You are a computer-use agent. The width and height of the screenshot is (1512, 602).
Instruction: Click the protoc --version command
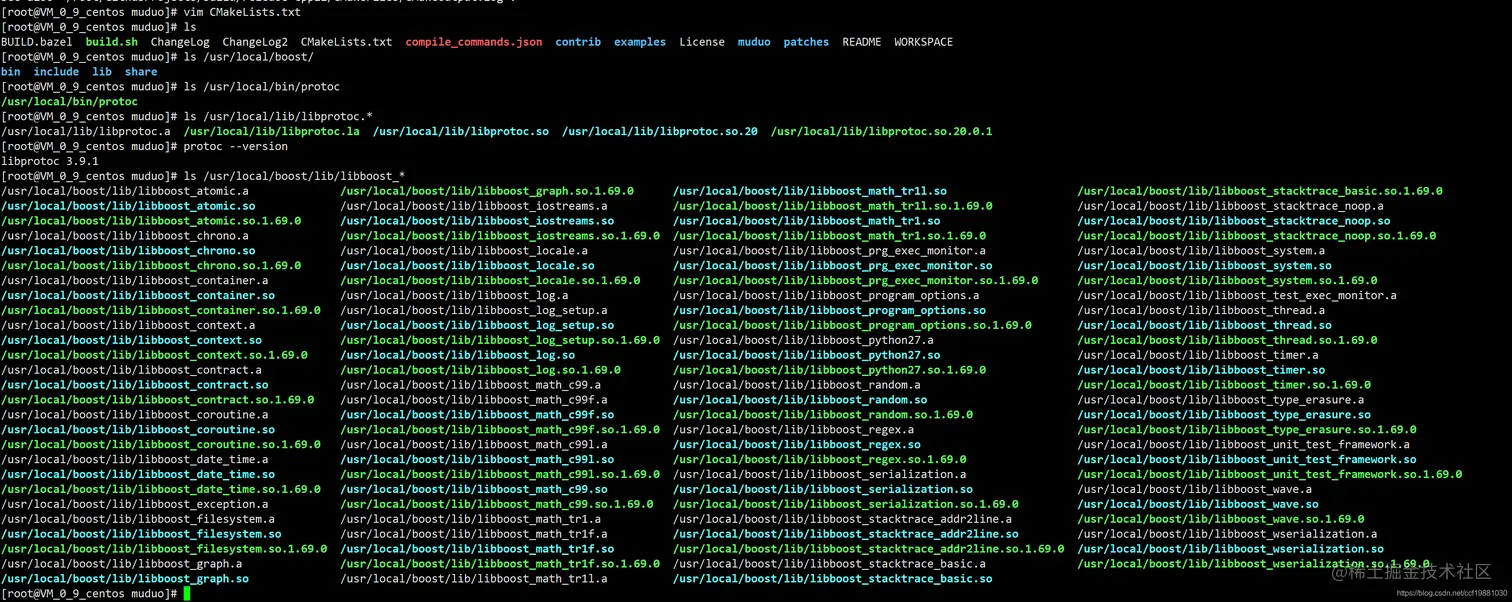point(236,146)
